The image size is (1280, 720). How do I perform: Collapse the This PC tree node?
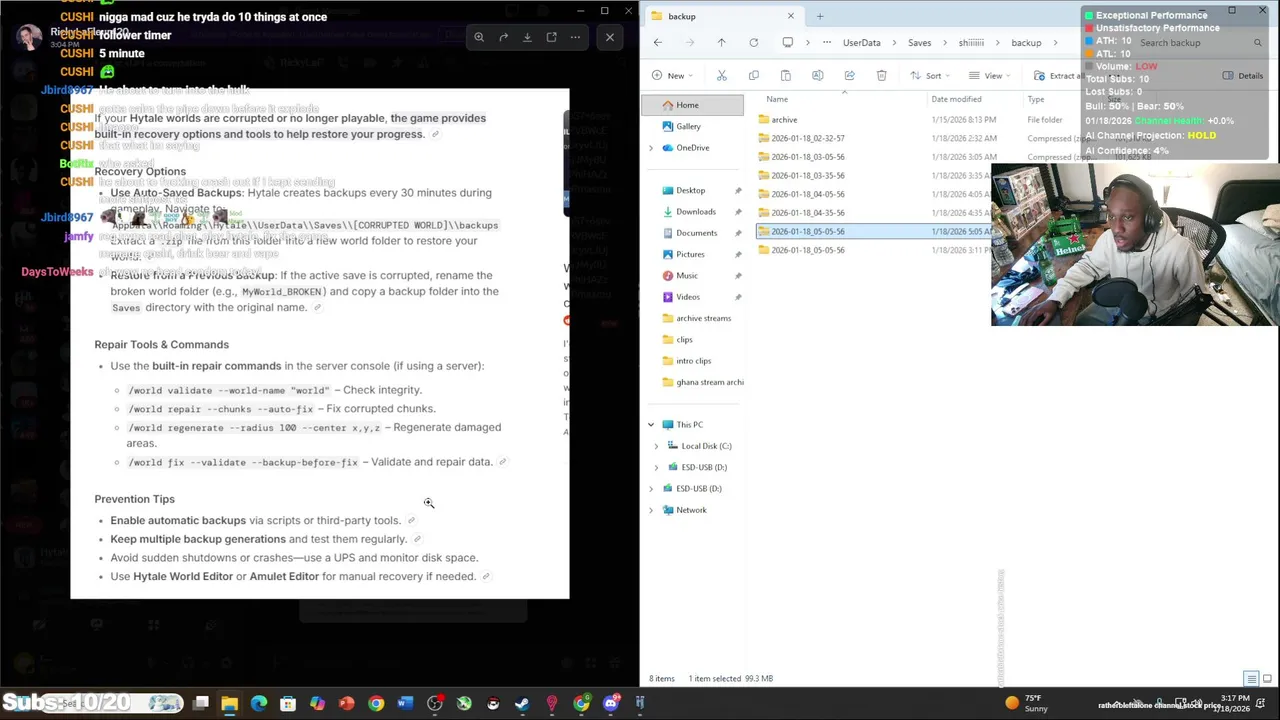pyautogui.click(x=651, y=425)
